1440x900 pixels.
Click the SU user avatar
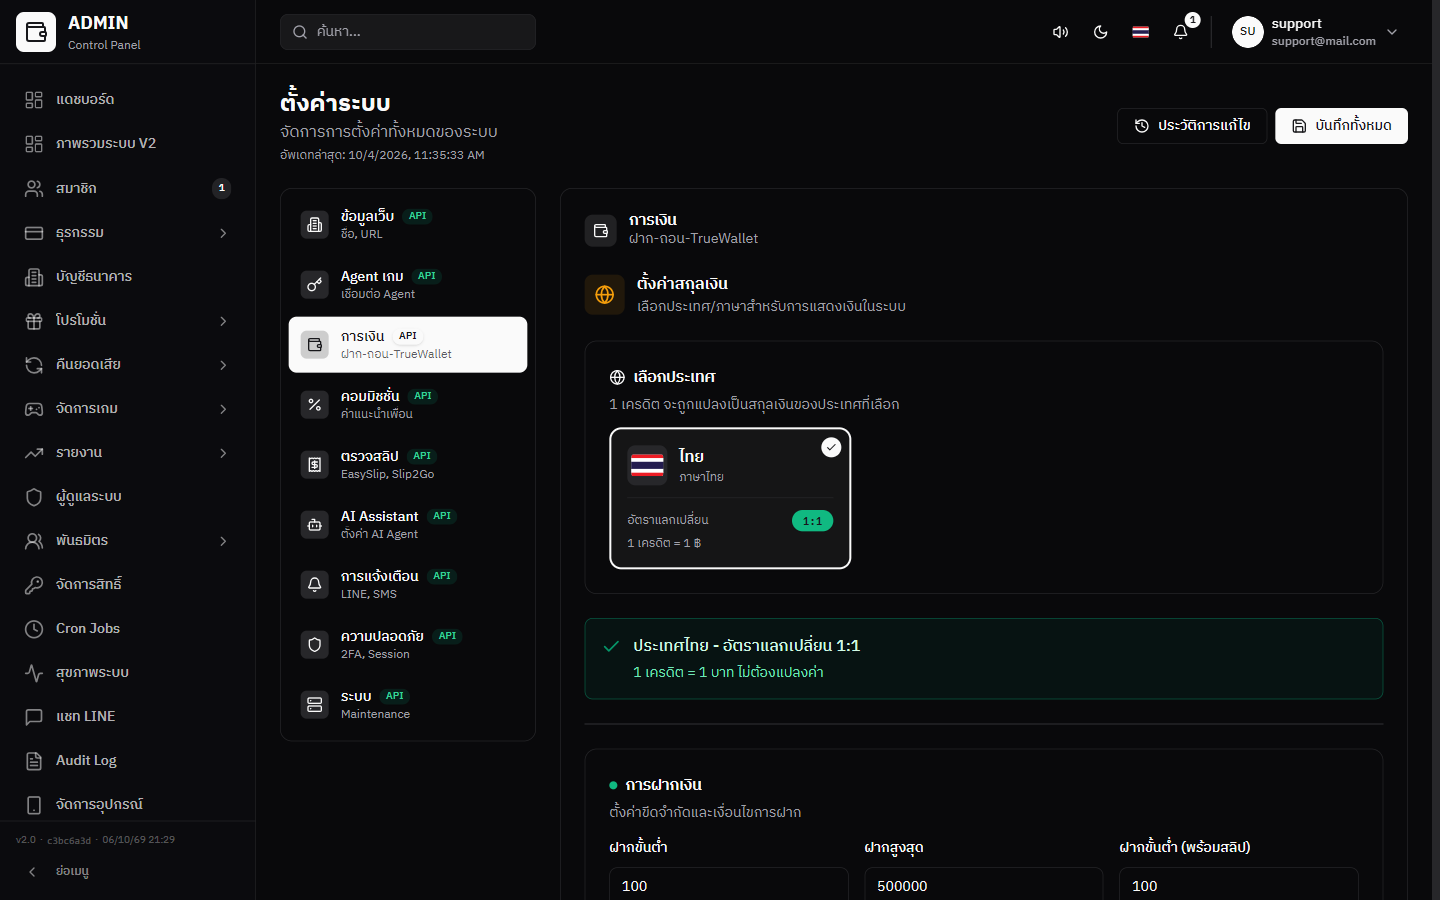pyautogui.click(x=1247, y=32)
